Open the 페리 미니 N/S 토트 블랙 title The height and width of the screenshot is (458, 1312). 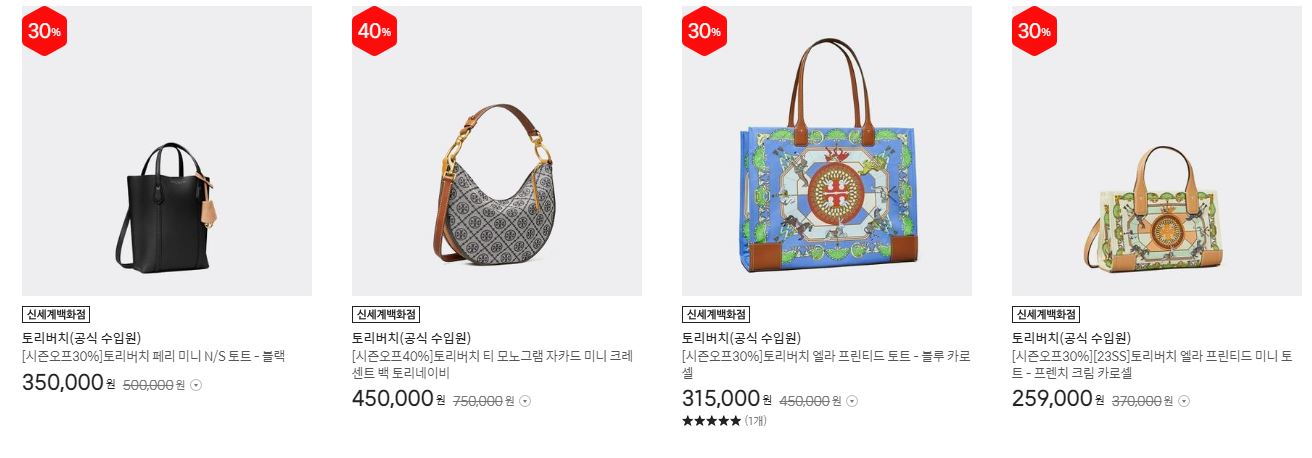pyautogui.click(x=154, y=356)
